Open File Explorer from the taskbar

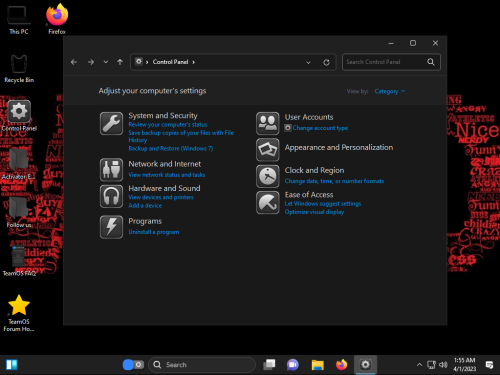(x=318, y=365)
